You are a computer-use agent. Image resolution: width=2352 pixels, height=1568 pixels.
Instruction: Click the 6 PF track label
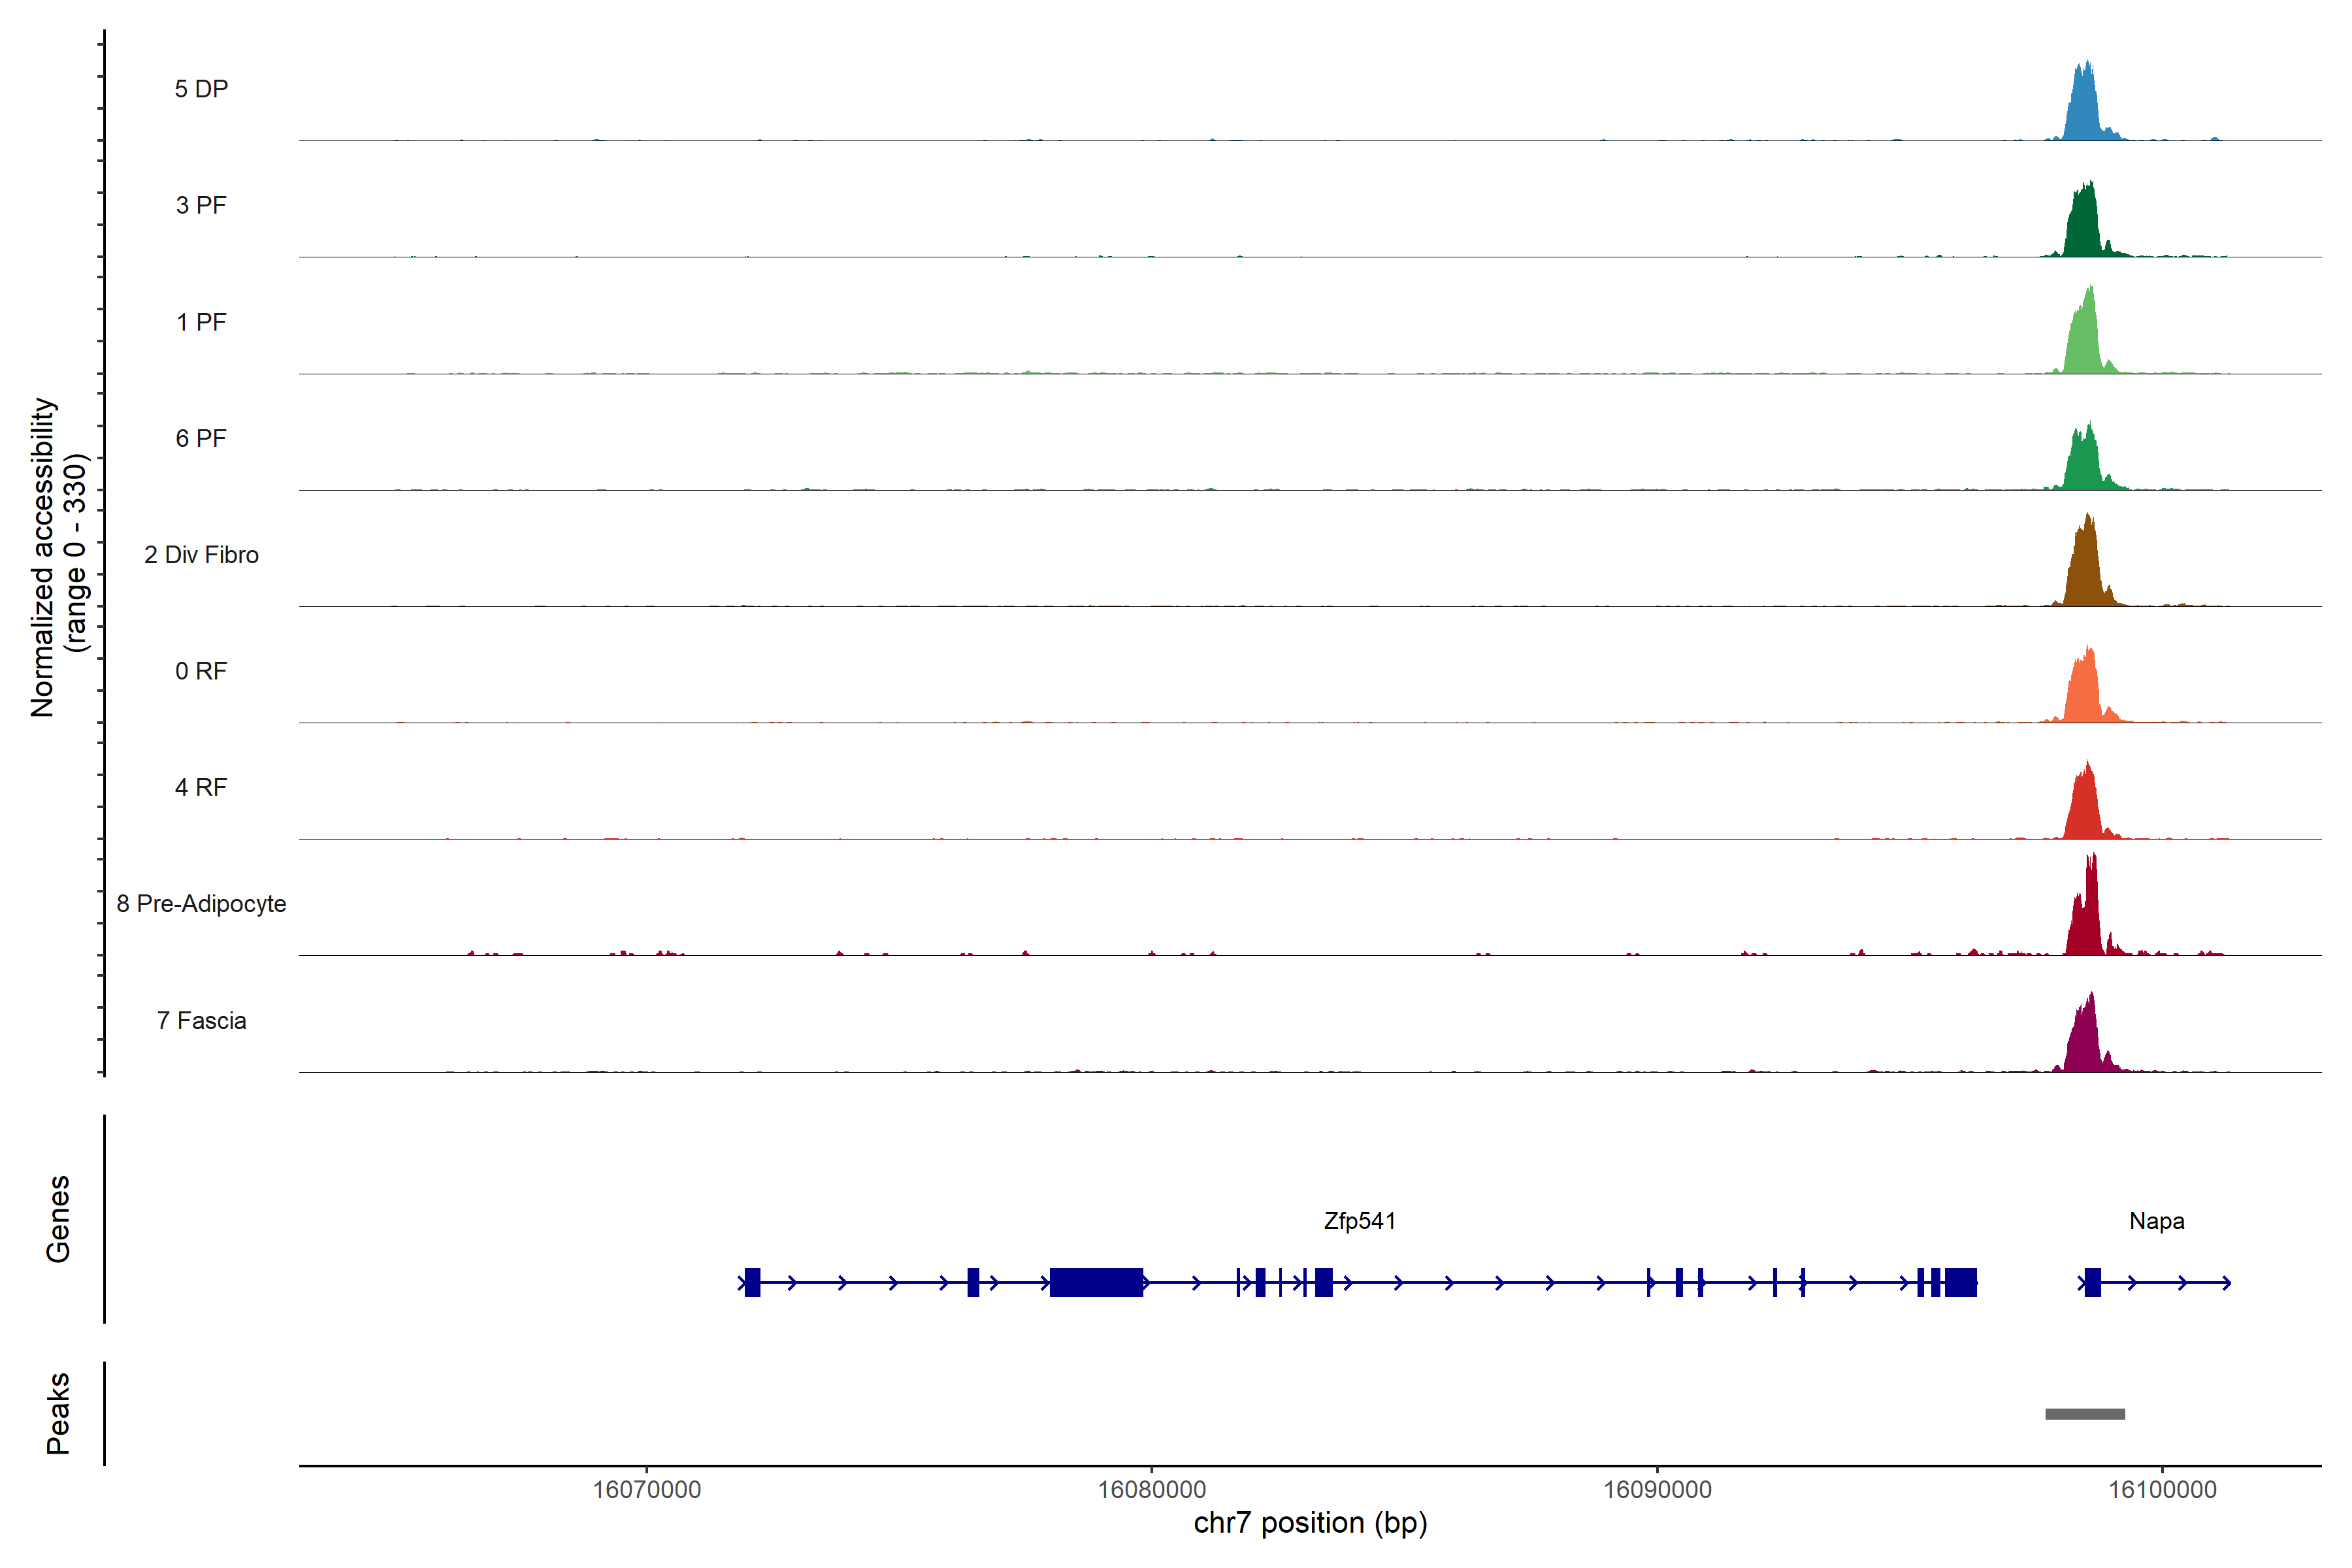(x=201, y=438)
